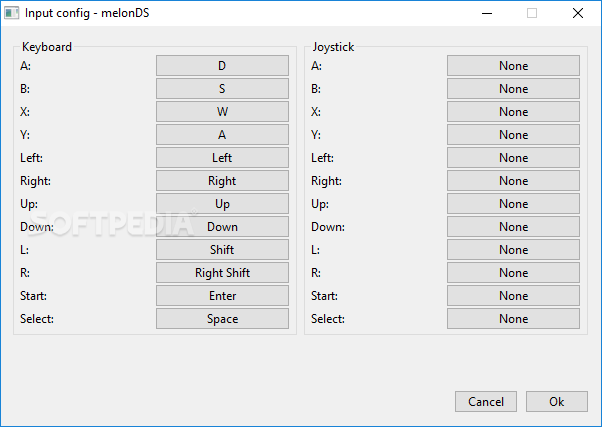Screen dimensions: 602x427
Task: Configure joystick Up mapping
Action: click(x=513, y=204)
